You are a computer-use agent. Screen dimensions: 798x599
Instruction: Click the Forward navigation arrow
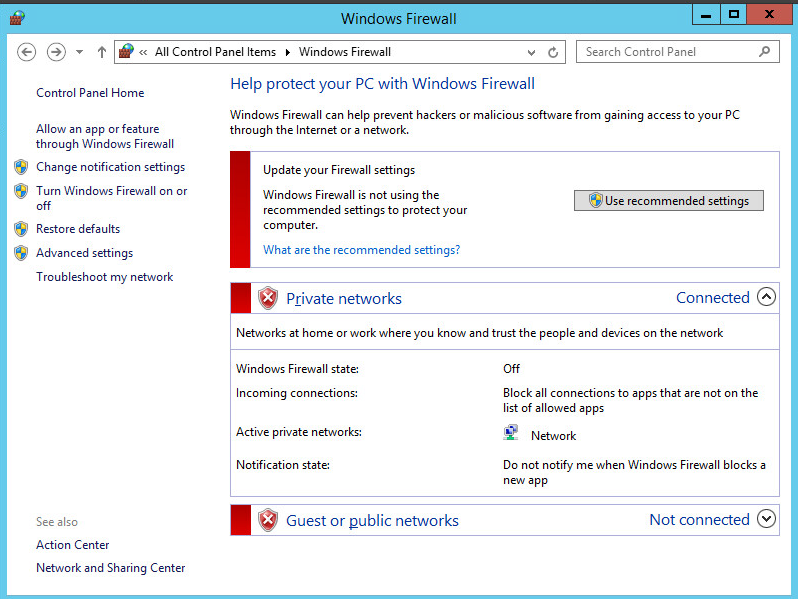(x=56, y=52)
